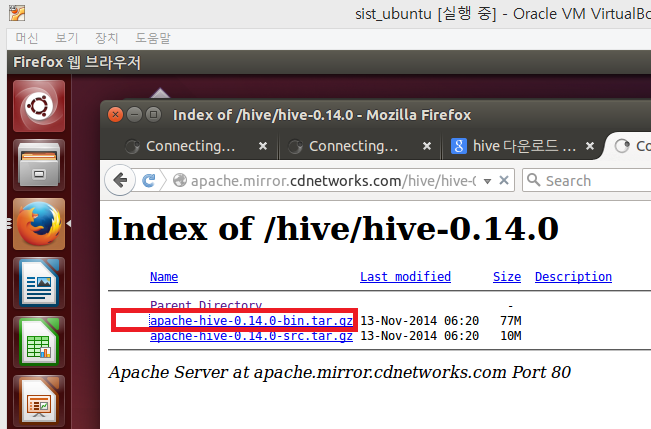Image resolution: width=651 pixels, height=429 pixels.
Task: Open the Ubuntu Dash from the launcher
Action: coord(39,106)
